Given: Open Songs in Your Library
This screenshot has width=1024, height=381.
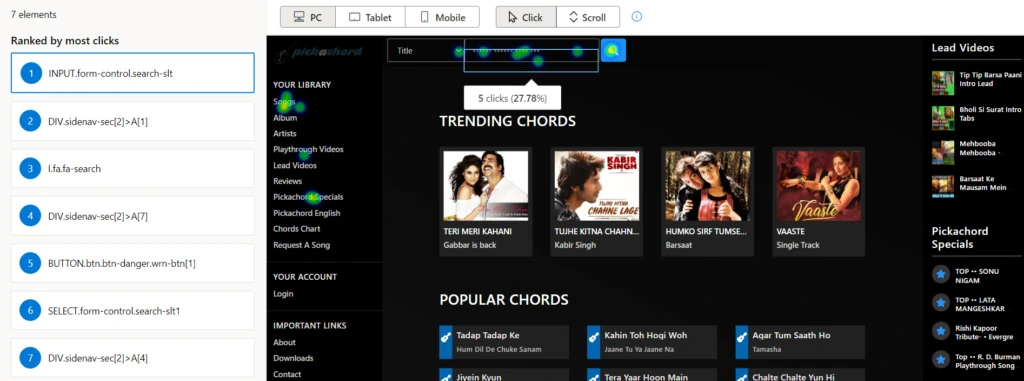Looking at the screenshot, I should tap(284, 102).
